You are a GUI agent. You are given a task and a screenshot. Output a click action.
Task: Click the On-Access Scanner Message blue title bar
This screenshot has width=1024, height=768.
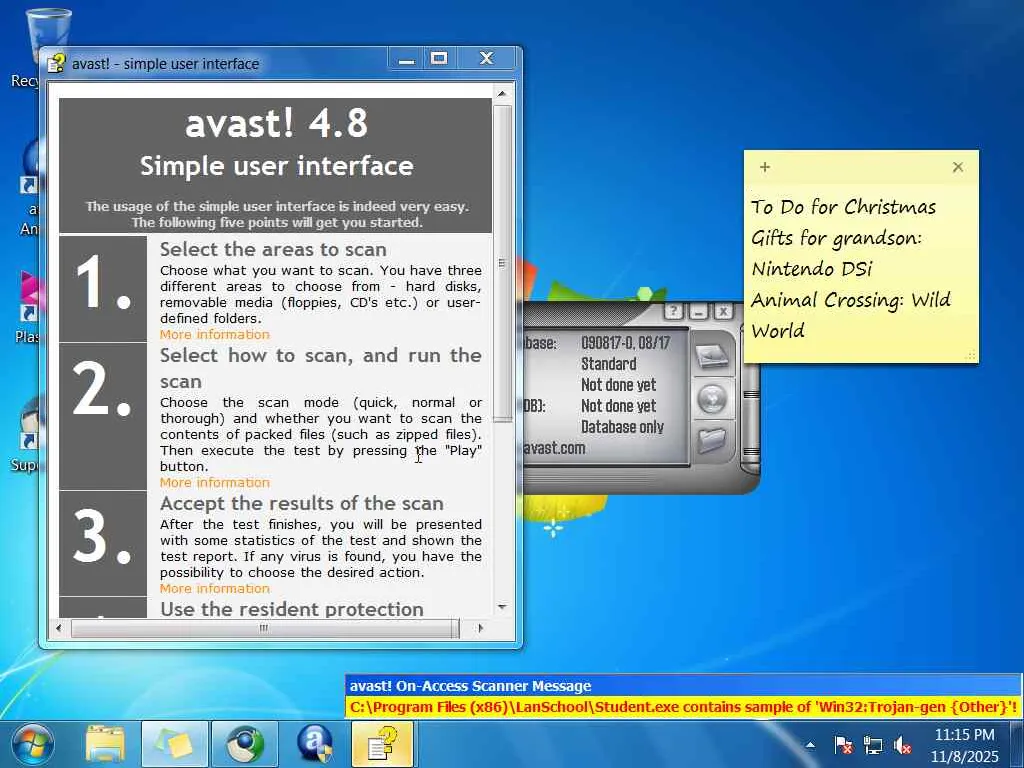click(x=682, y=686)
